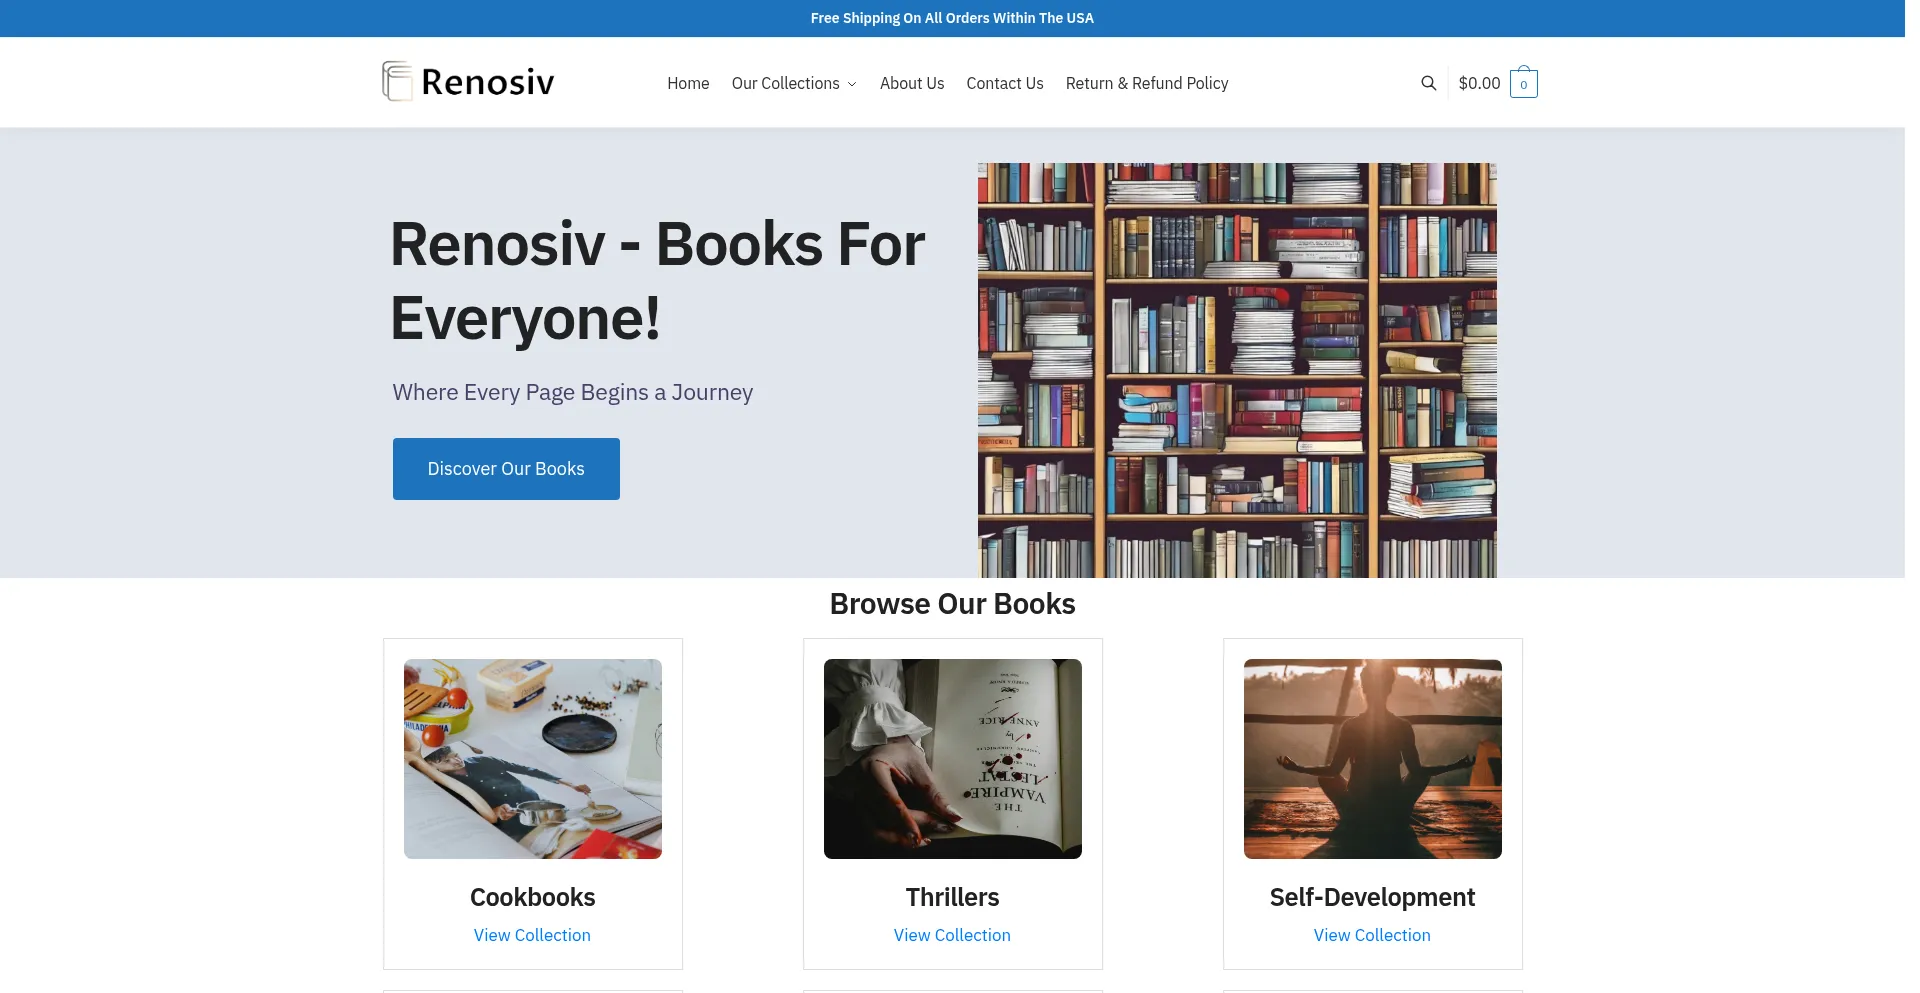Select the Cookbooks category image

coord(533,759)
